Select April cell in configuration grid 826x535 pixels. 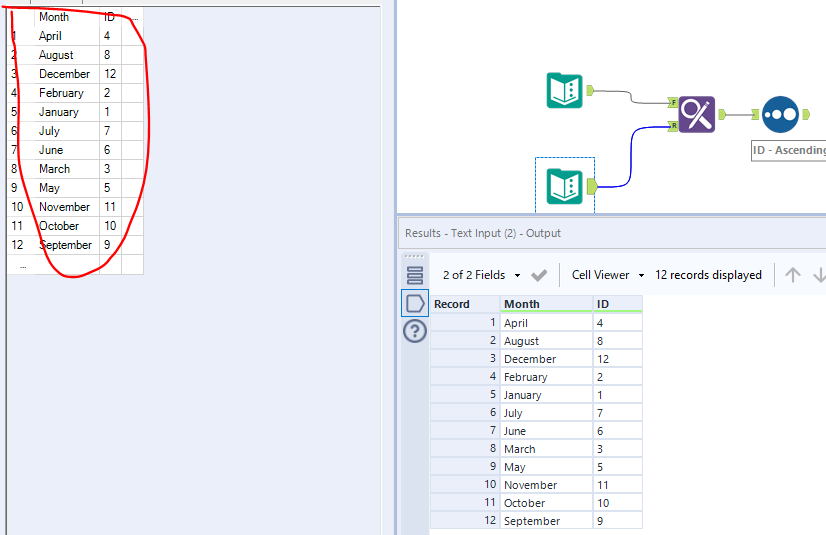click(x=67, y=36)
